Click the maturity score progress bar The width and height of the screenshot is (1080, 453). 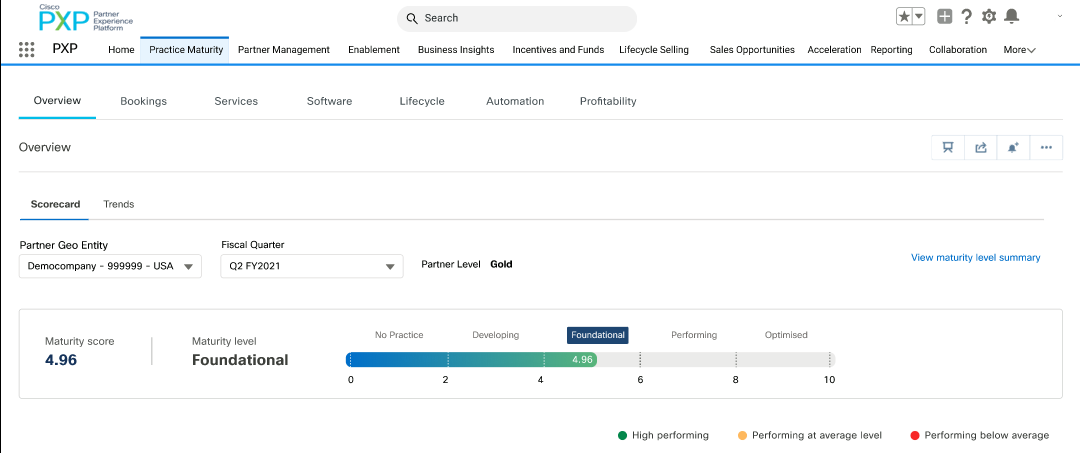(x=590, y=360)
